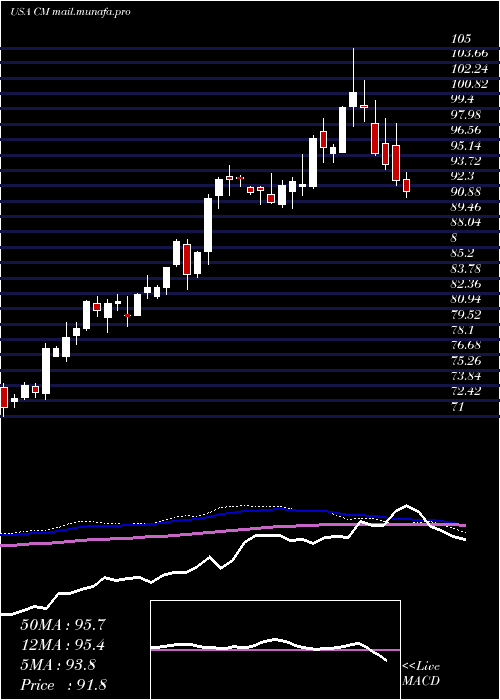Click the '5MA : 93.8' readout

tap(58, 665)
